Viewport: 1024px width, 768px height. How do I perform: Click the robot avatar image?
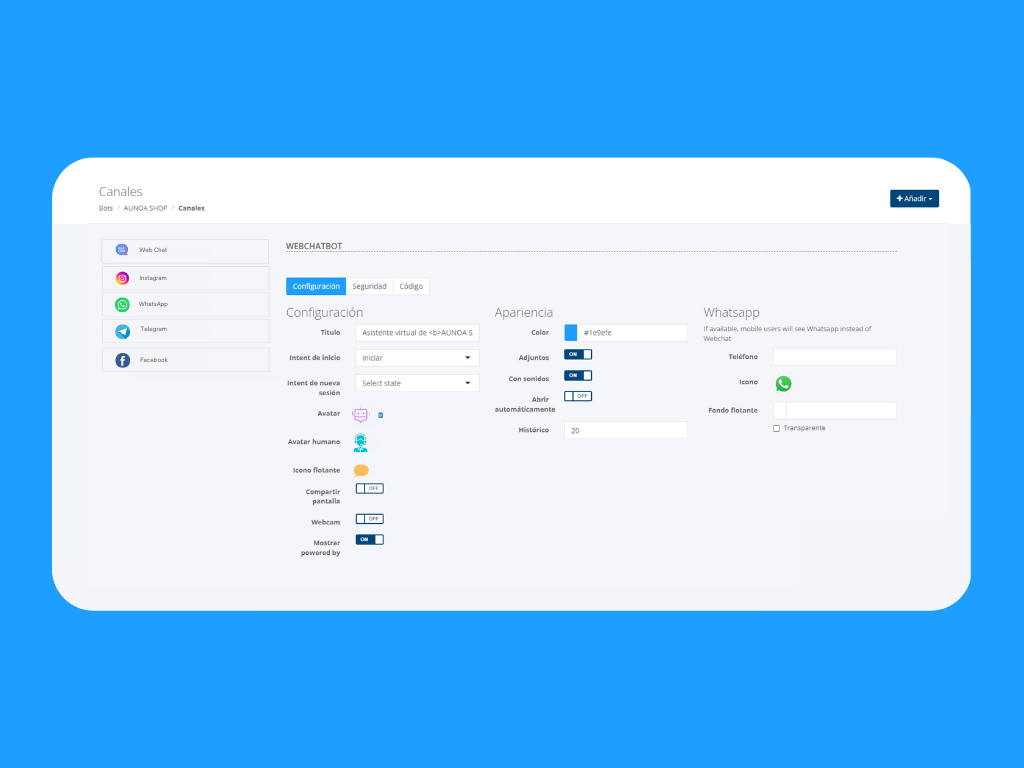coord(360,415)
